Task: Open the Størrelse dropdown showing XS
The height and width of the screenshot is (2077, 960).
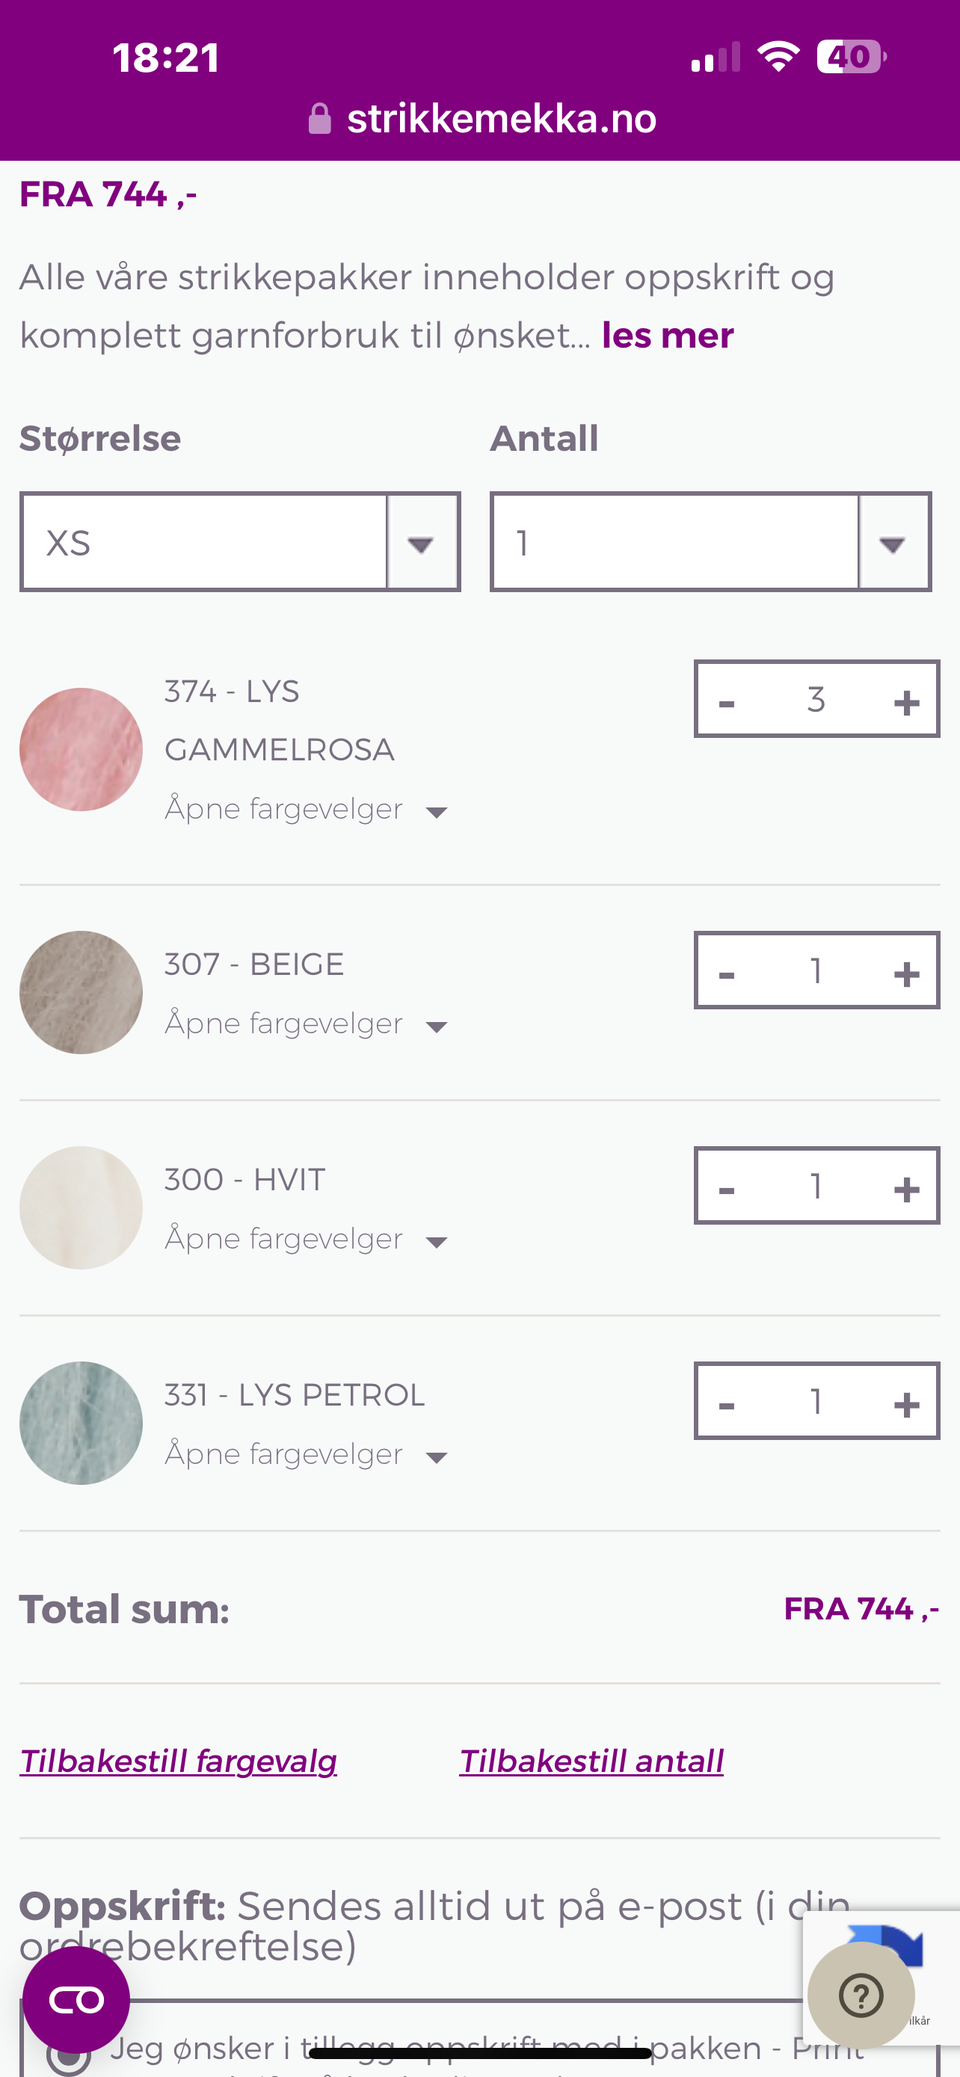Action: coord(240,542)
